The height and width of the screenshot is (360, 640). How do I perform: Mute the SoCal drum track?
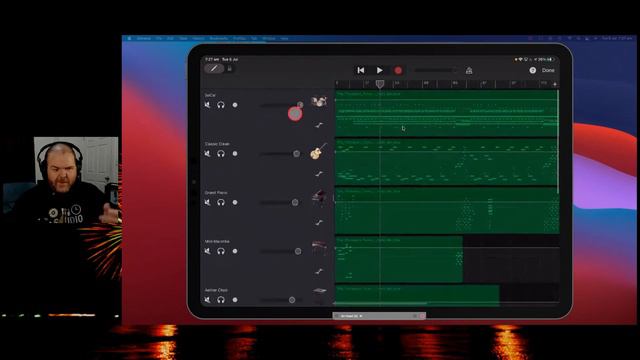pyautogui.click(x=207, y=105)
